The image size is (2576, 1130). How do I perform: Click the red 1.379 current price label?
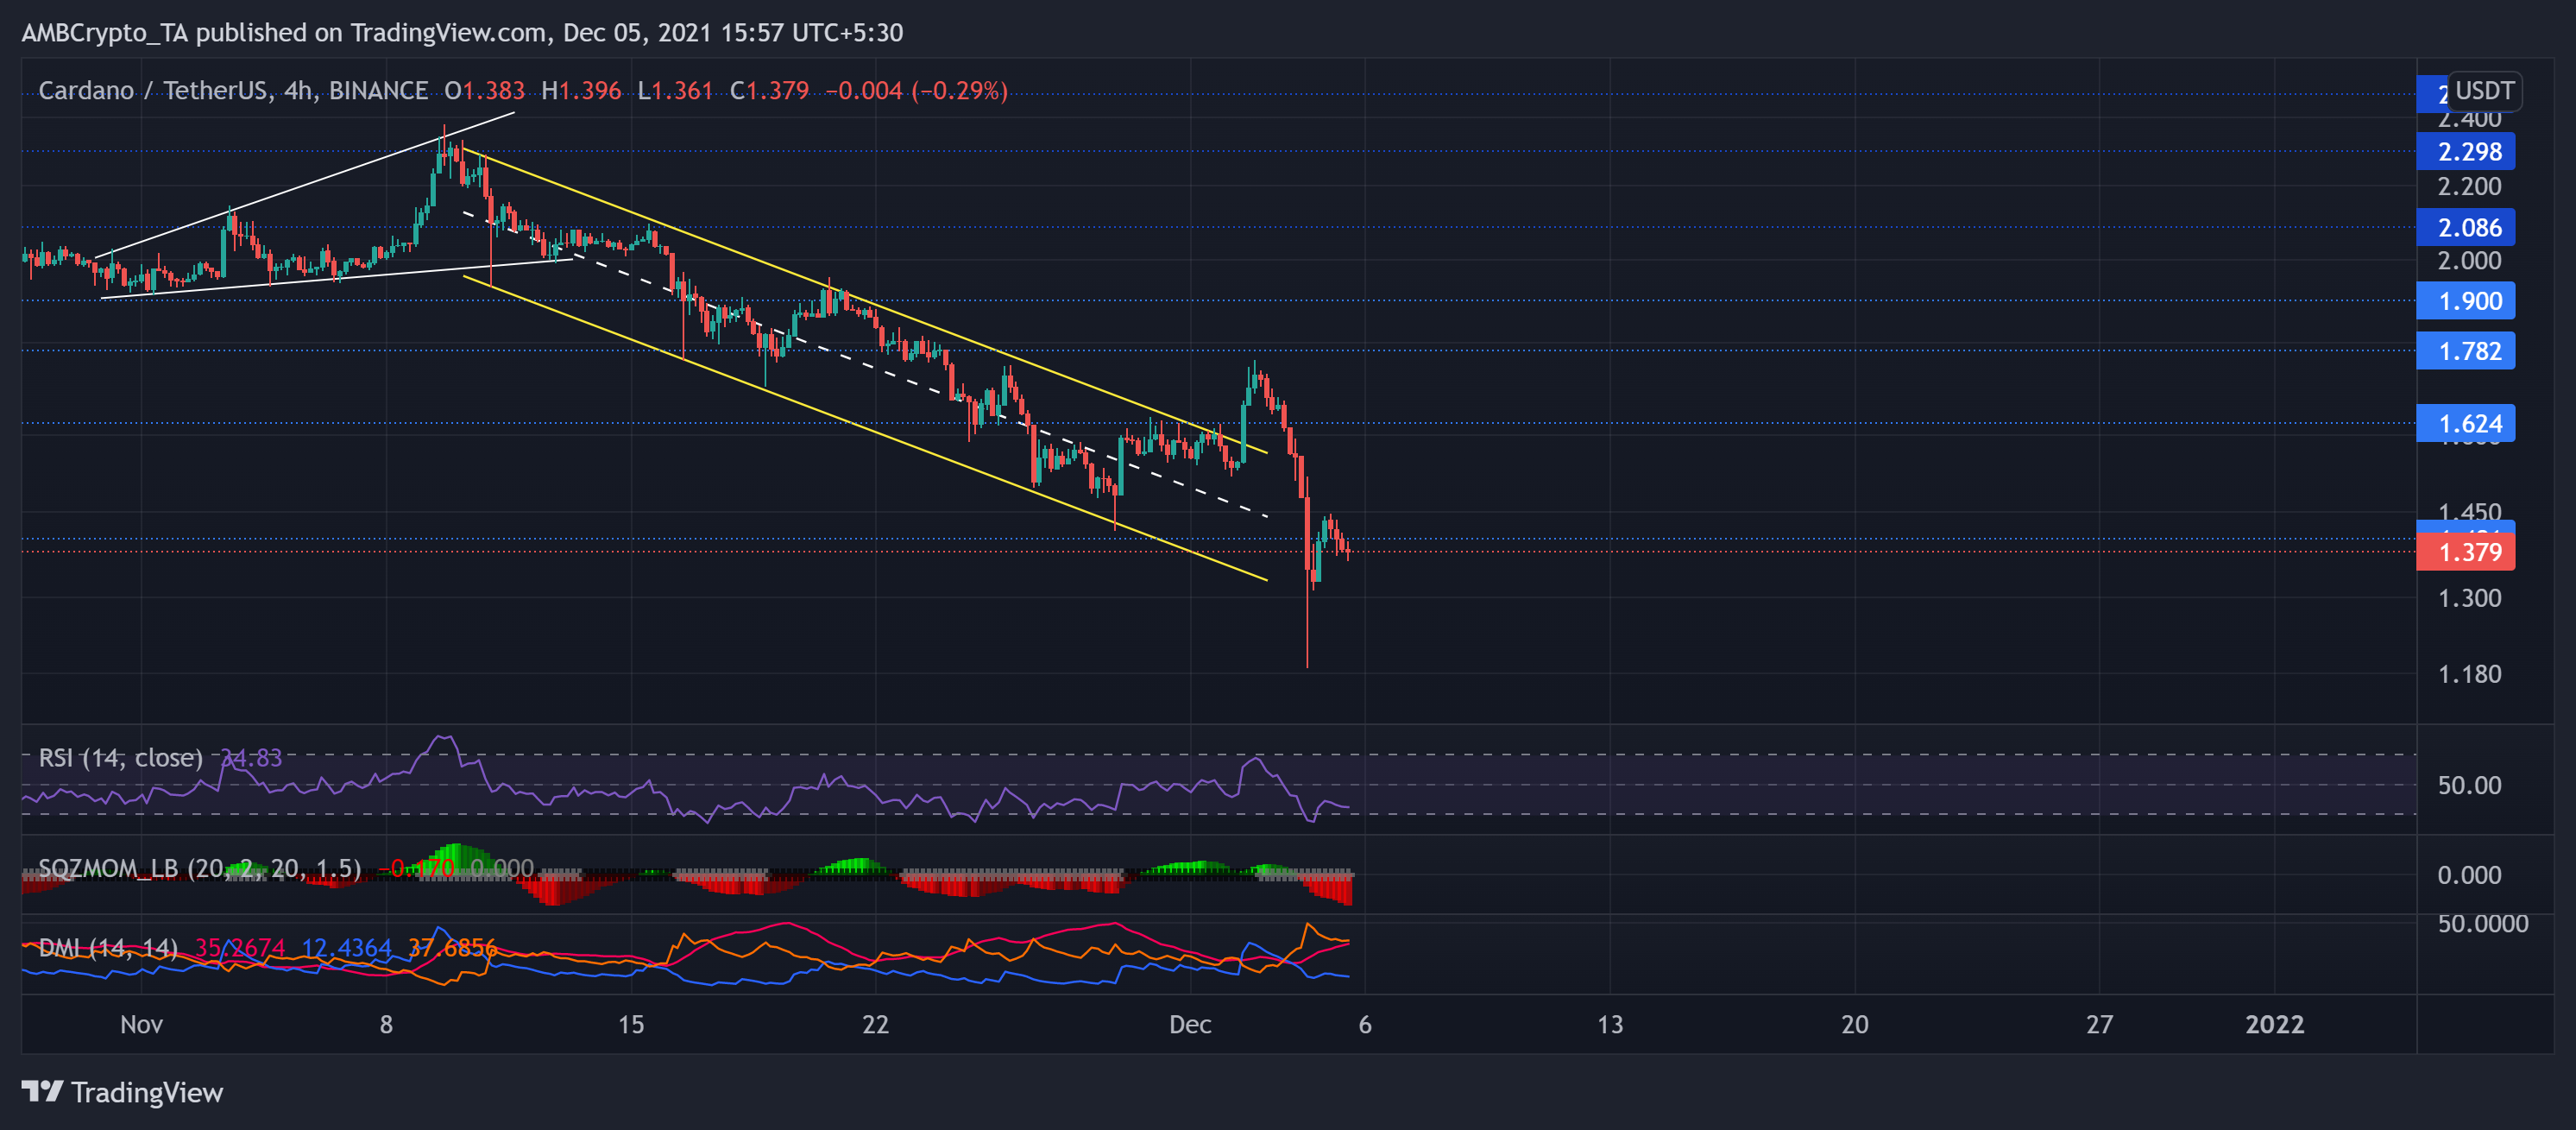coord(2466,552)
